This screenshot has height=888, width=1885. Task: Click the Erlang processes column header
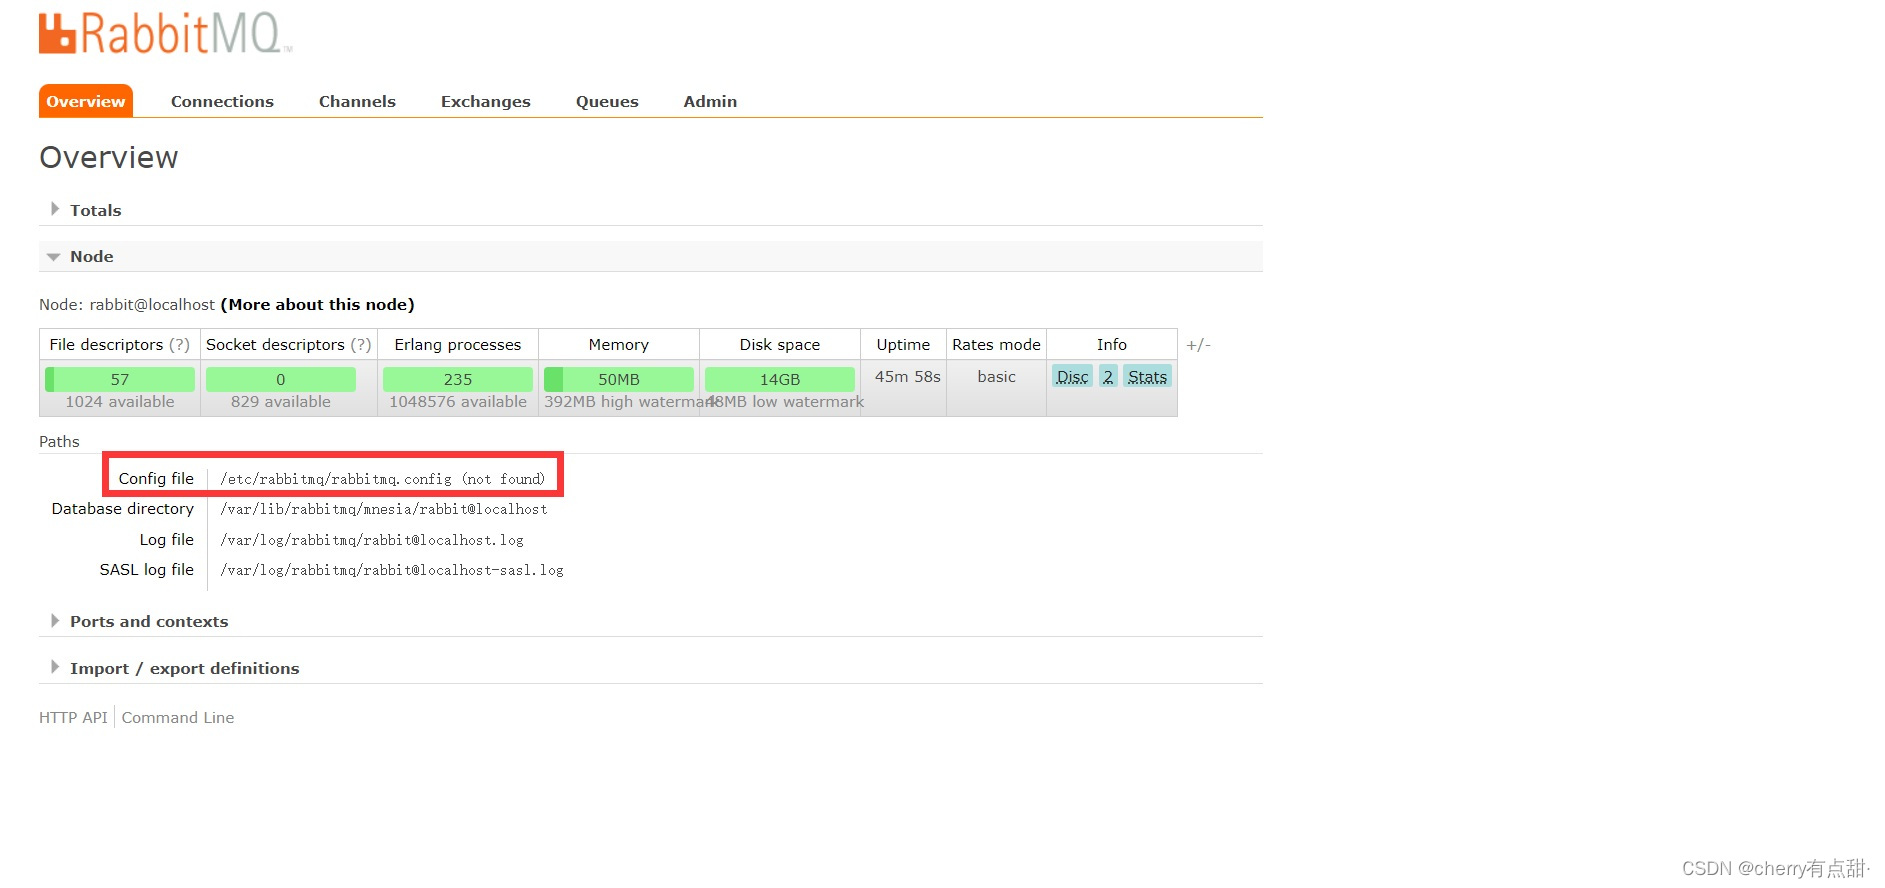coord(458,344)
